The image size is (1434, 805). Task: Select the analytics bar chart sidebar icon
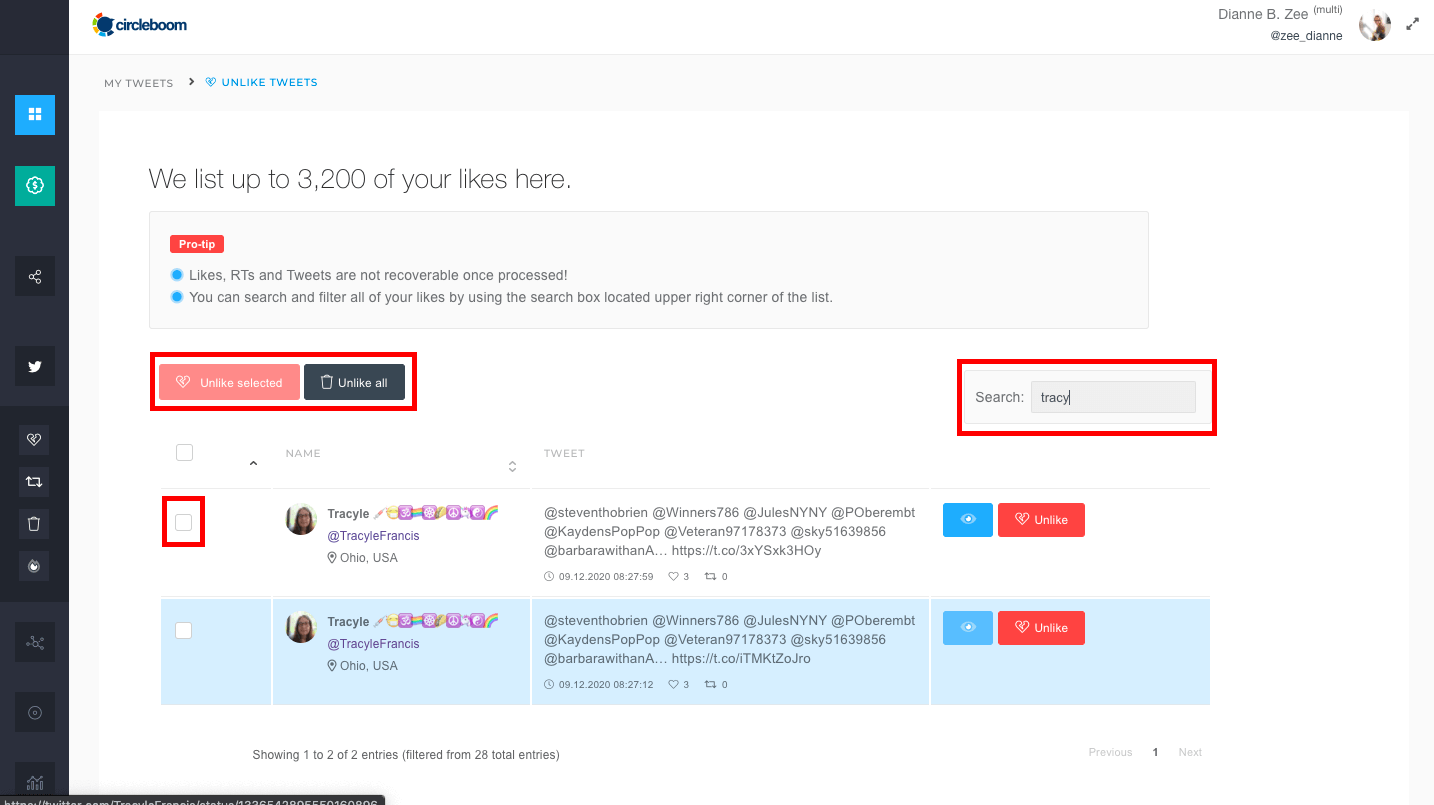pyautogui.click(x=35, y=781)
